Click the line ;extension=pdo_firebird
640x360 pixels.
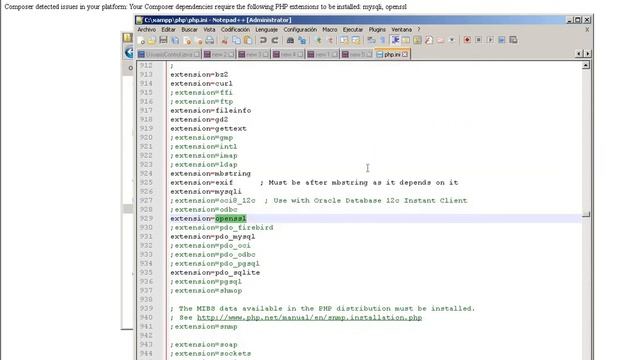click(x=222, y=228)
